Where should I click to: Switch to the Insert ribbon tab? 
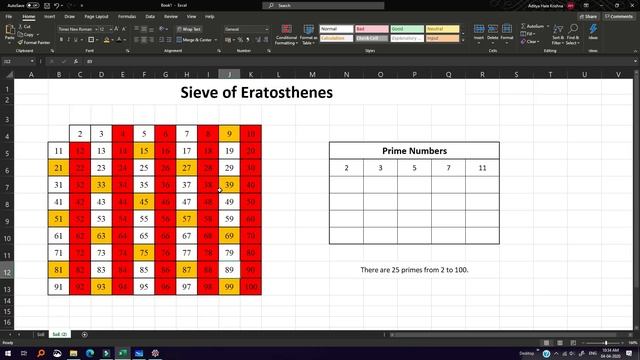coord(49,17)
